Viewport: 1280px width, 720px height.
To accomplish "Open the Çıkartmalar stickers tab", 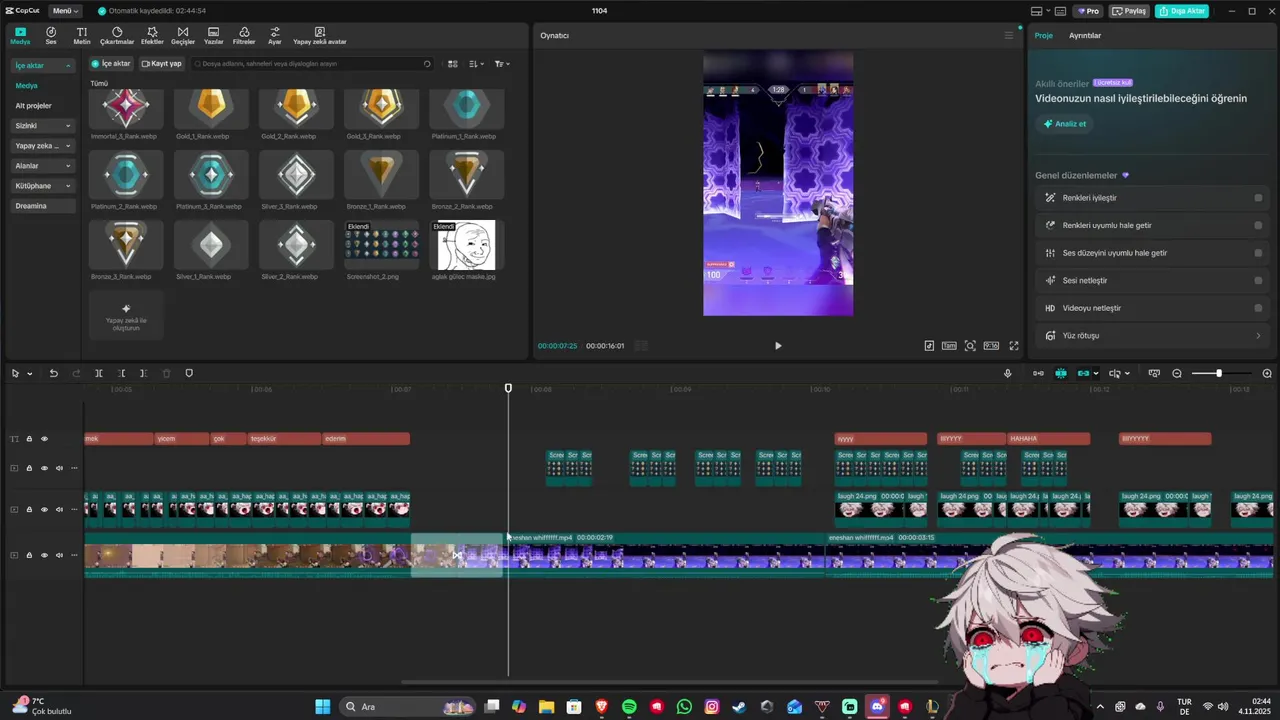I will coord(117,36).
